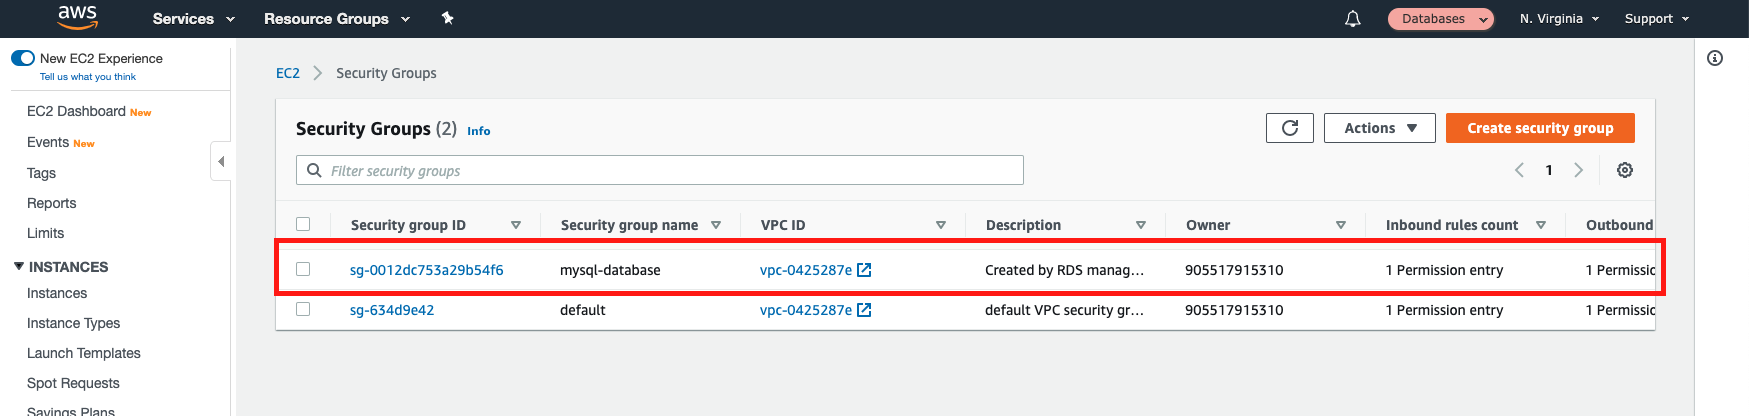Viewport: 1749px width, 416px height.
Task: Open the notifications bell icon
Action: tap(1353, 19)
